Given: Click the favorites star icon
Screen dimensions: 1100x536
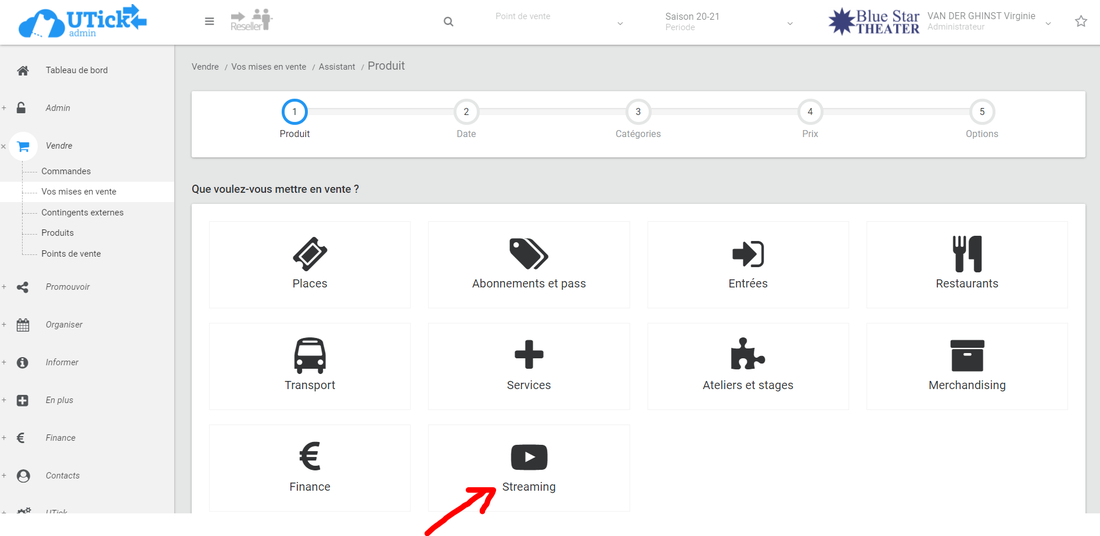Looking at the screenshot, I should pyautogui.click(x=1081, y=22).
